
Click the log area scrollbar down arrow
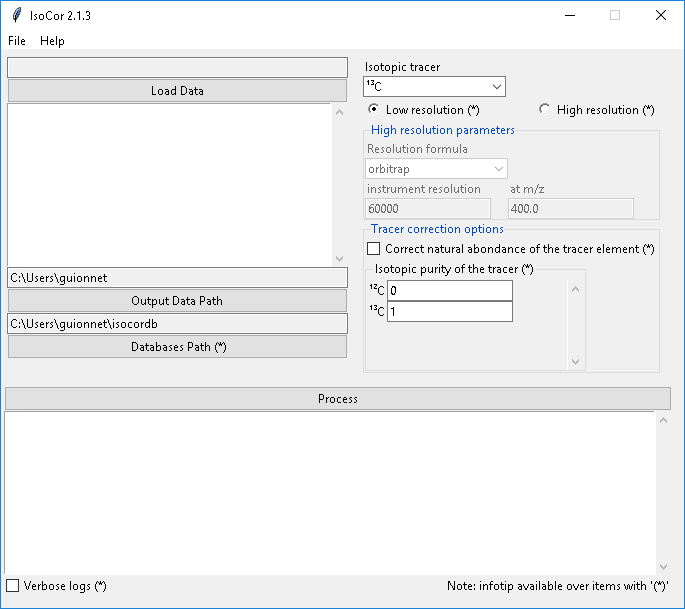pos(663,567)
